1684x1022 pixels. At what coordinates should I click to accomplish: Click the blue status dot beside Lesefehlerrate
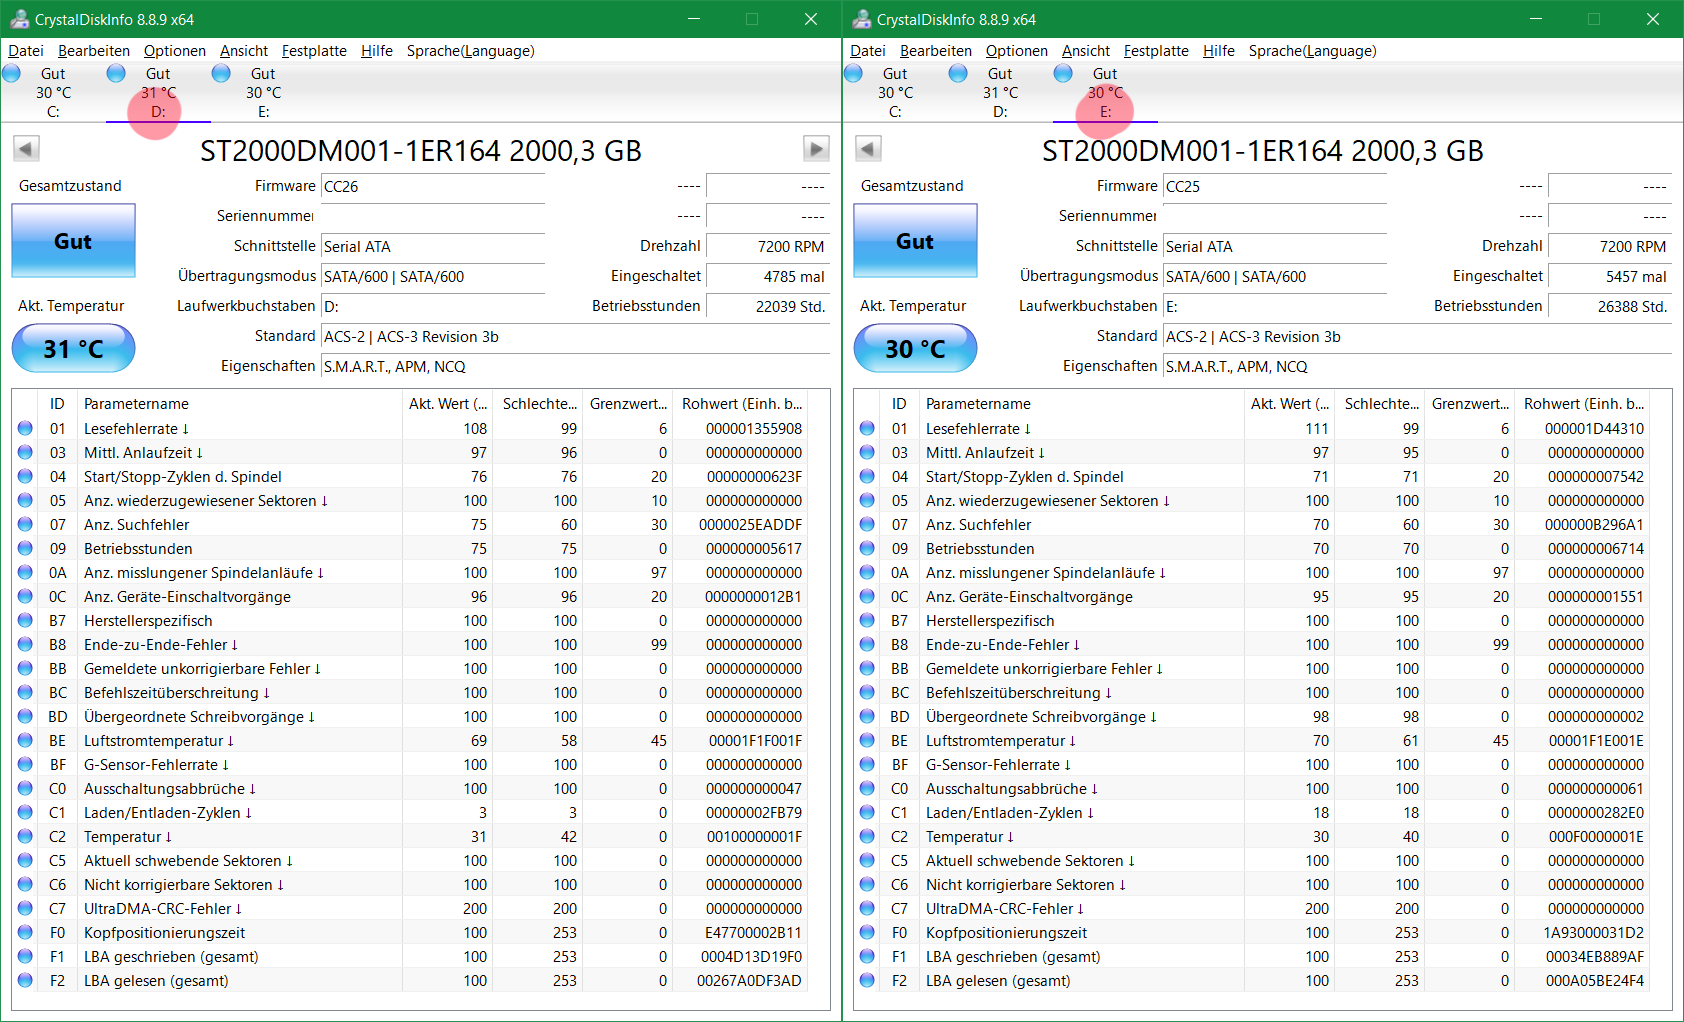click(x=24, y=428)
